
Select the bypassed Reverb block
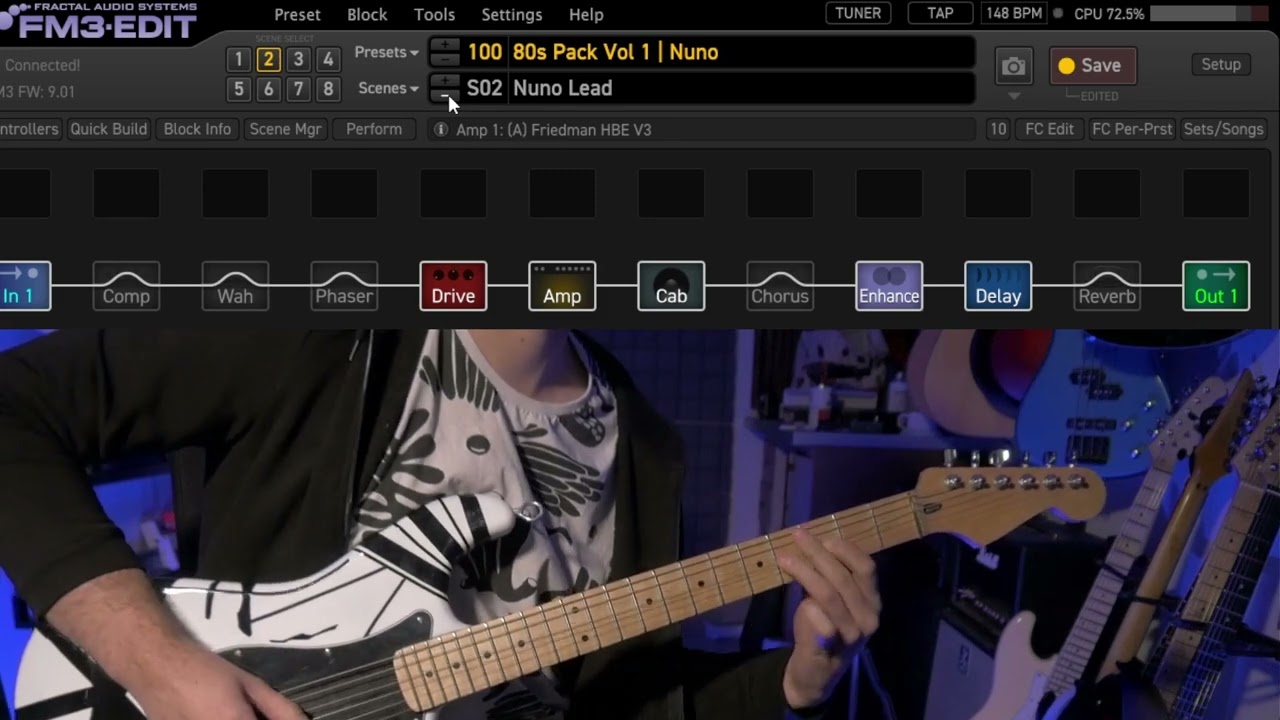click(1107, 286)
